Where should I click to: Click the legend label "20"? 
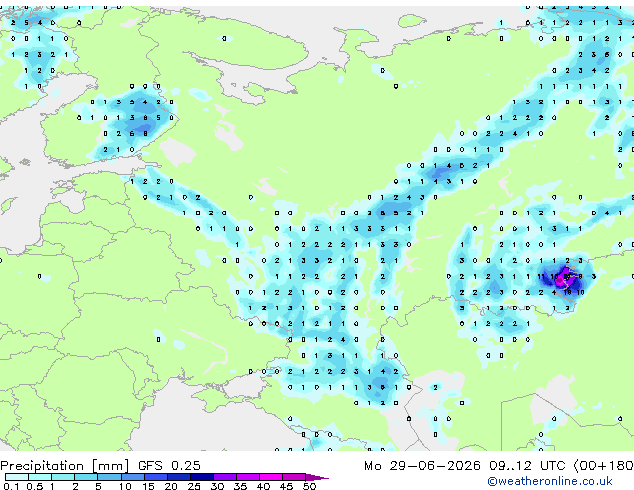tap(171, 486)
